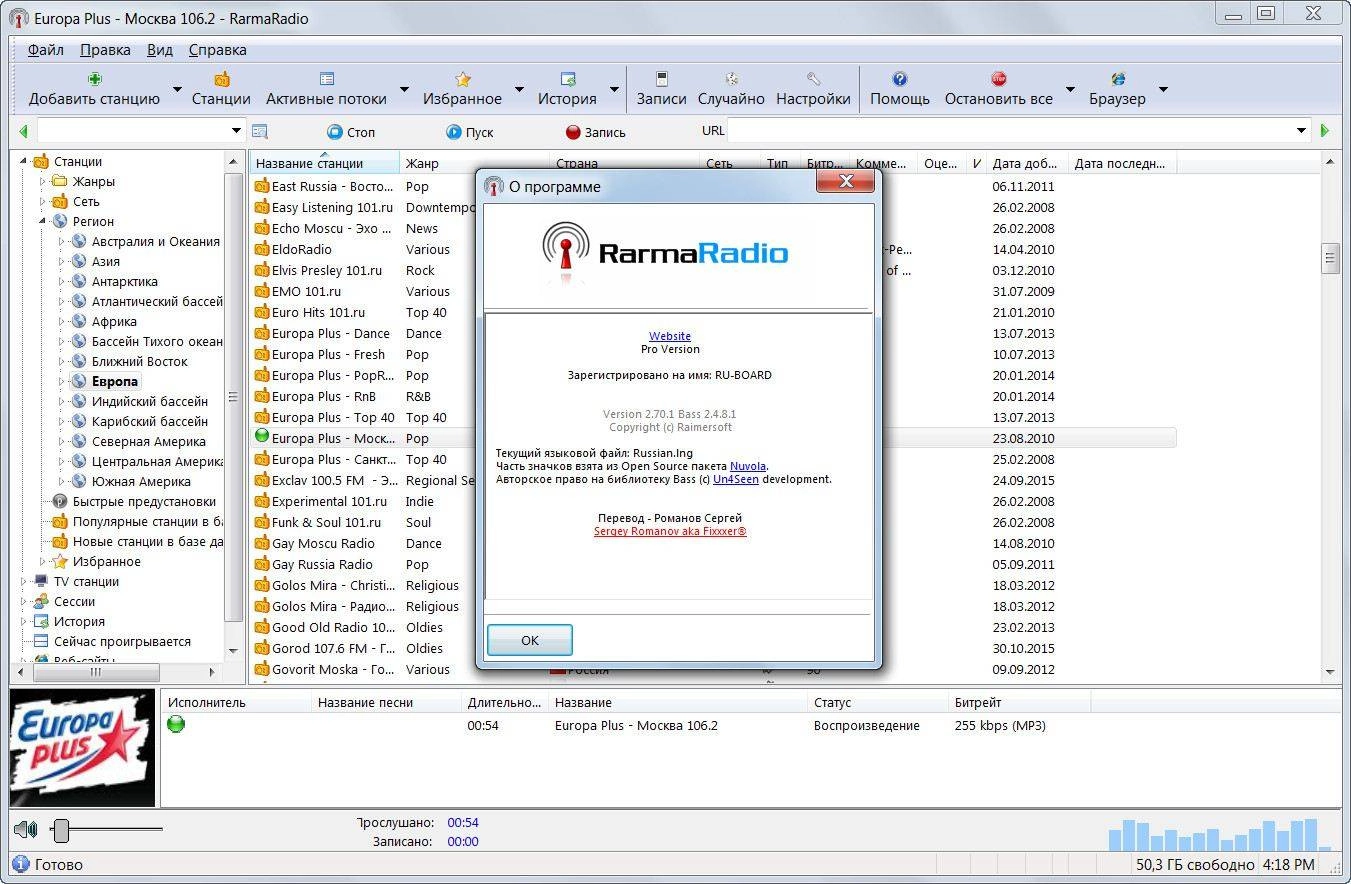Select Африка in the region tree

[114, 321]
